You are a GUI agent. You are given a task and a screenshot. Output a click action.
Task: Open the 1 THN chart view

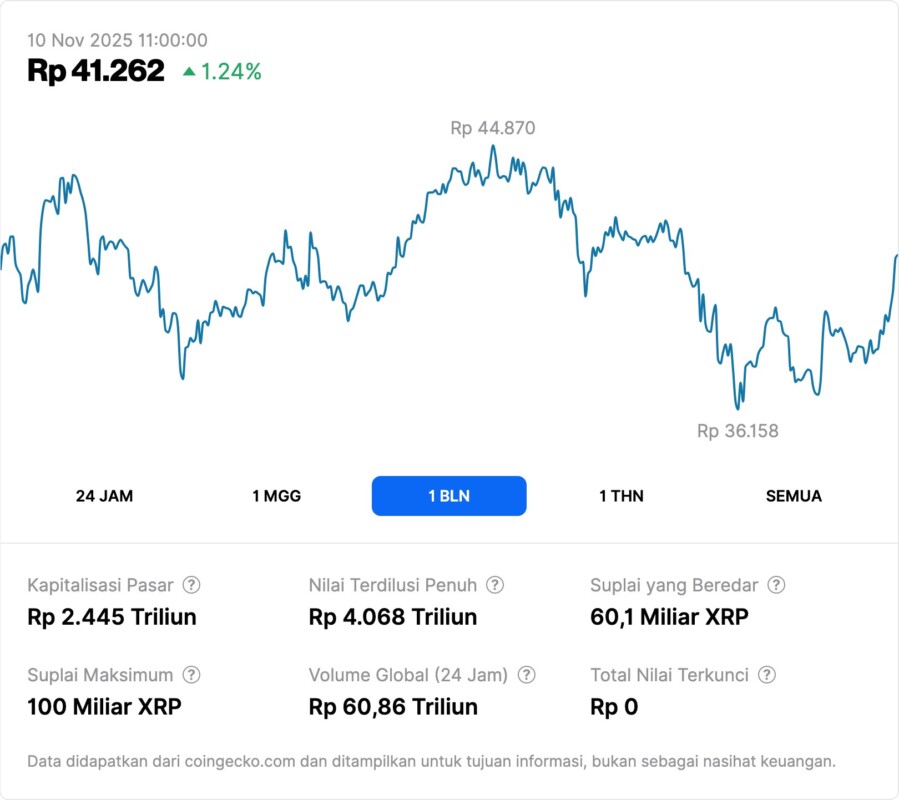620,496
